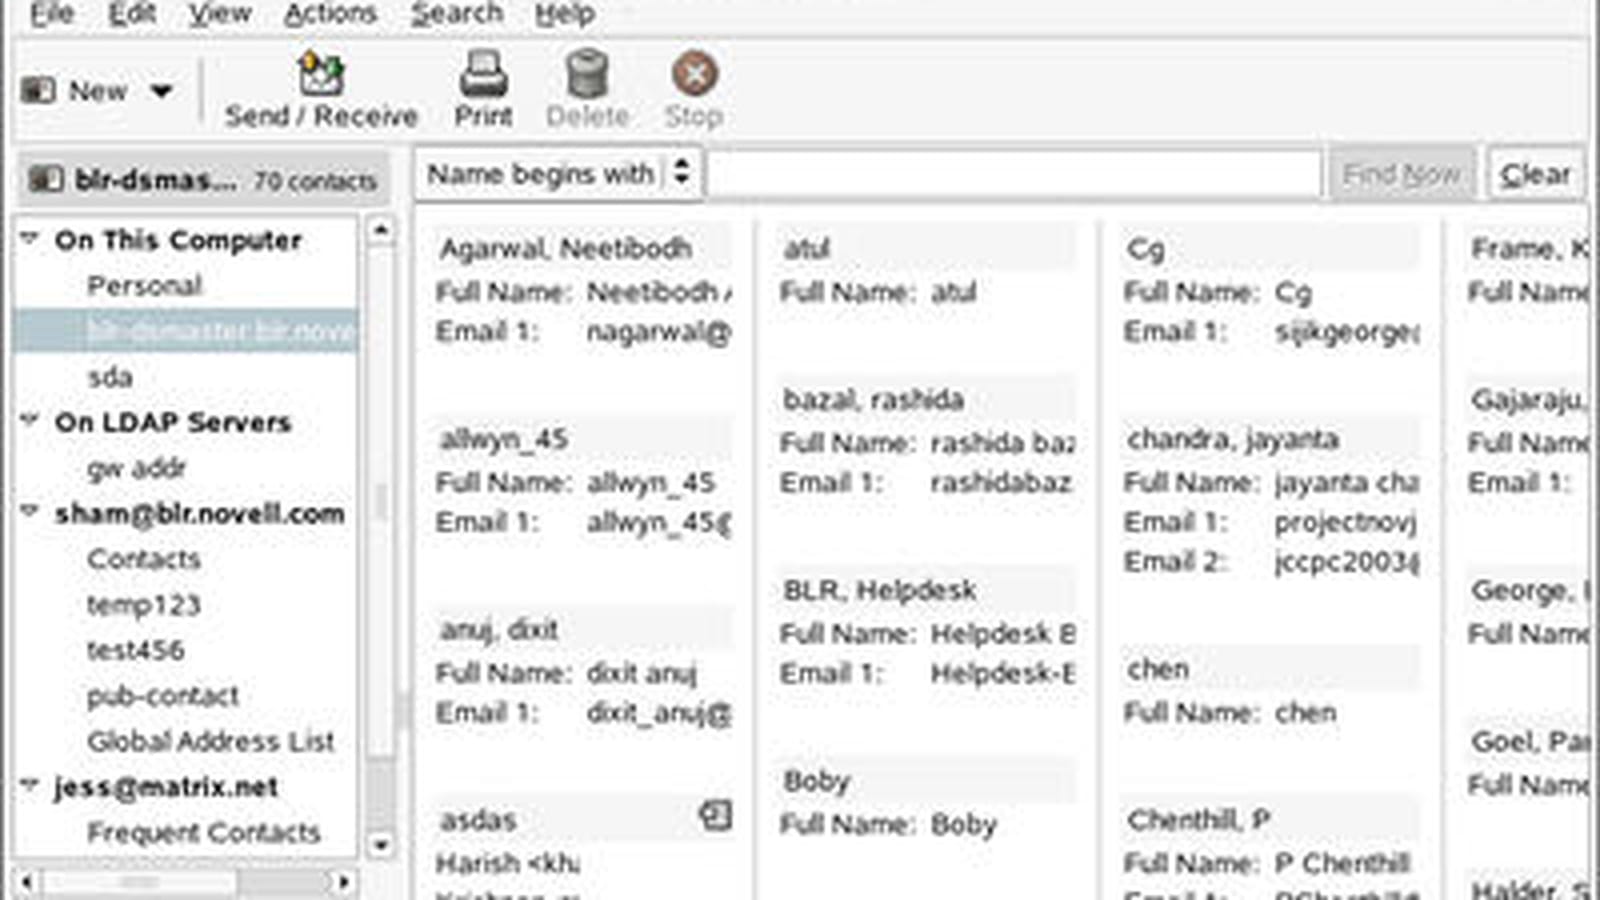Open the Edit menu

[132, 14]
